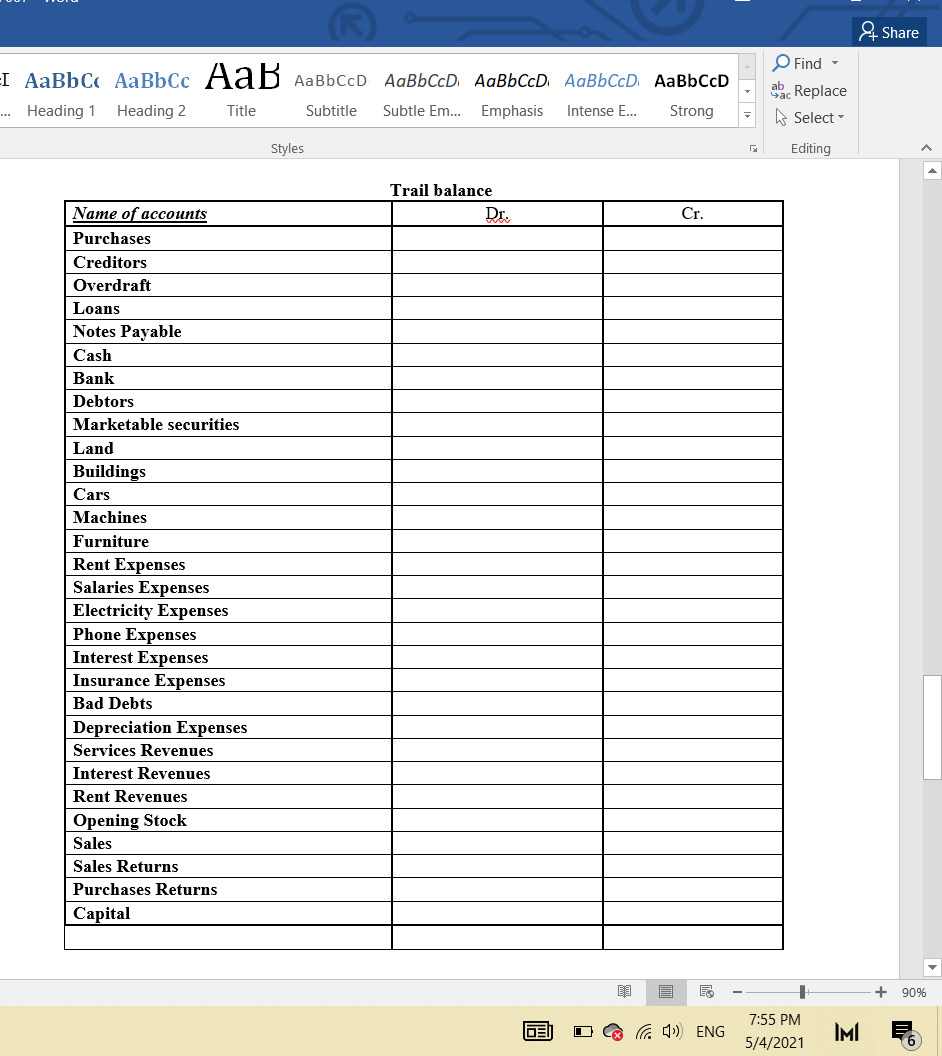The width and height of the screenshot is (942, 1056).
Task: Click the Buildings row label
Action: pos(109,471)
